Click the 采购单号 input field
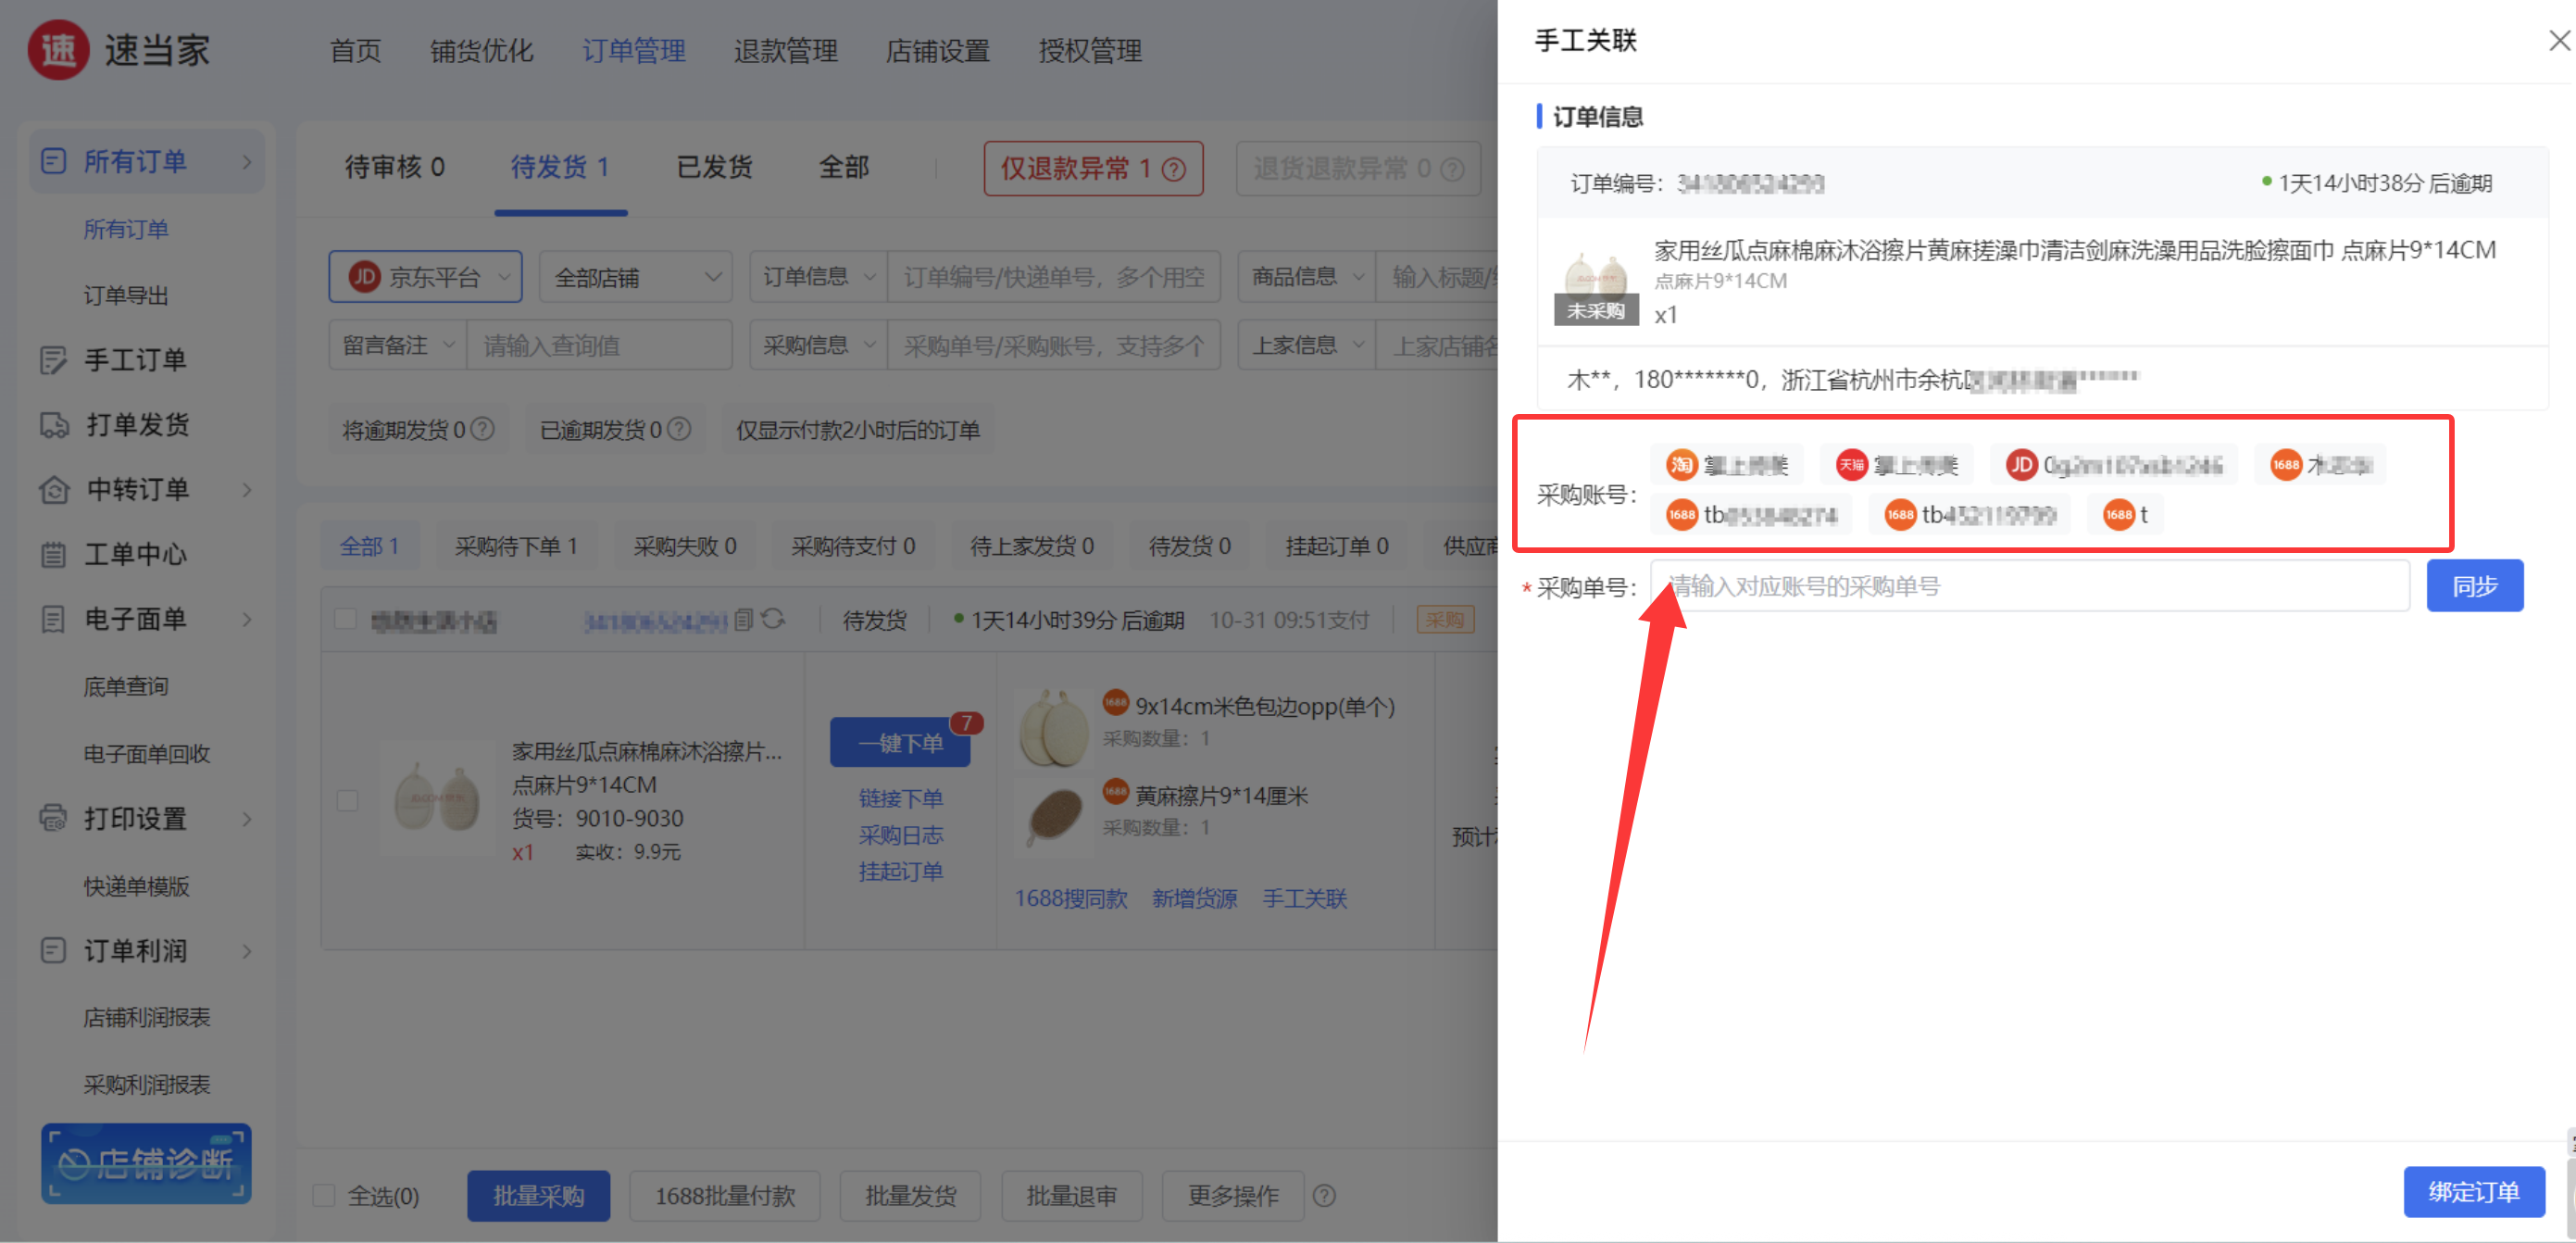The width and height of the screenshot is (2576, 1243). [2030, 586]
